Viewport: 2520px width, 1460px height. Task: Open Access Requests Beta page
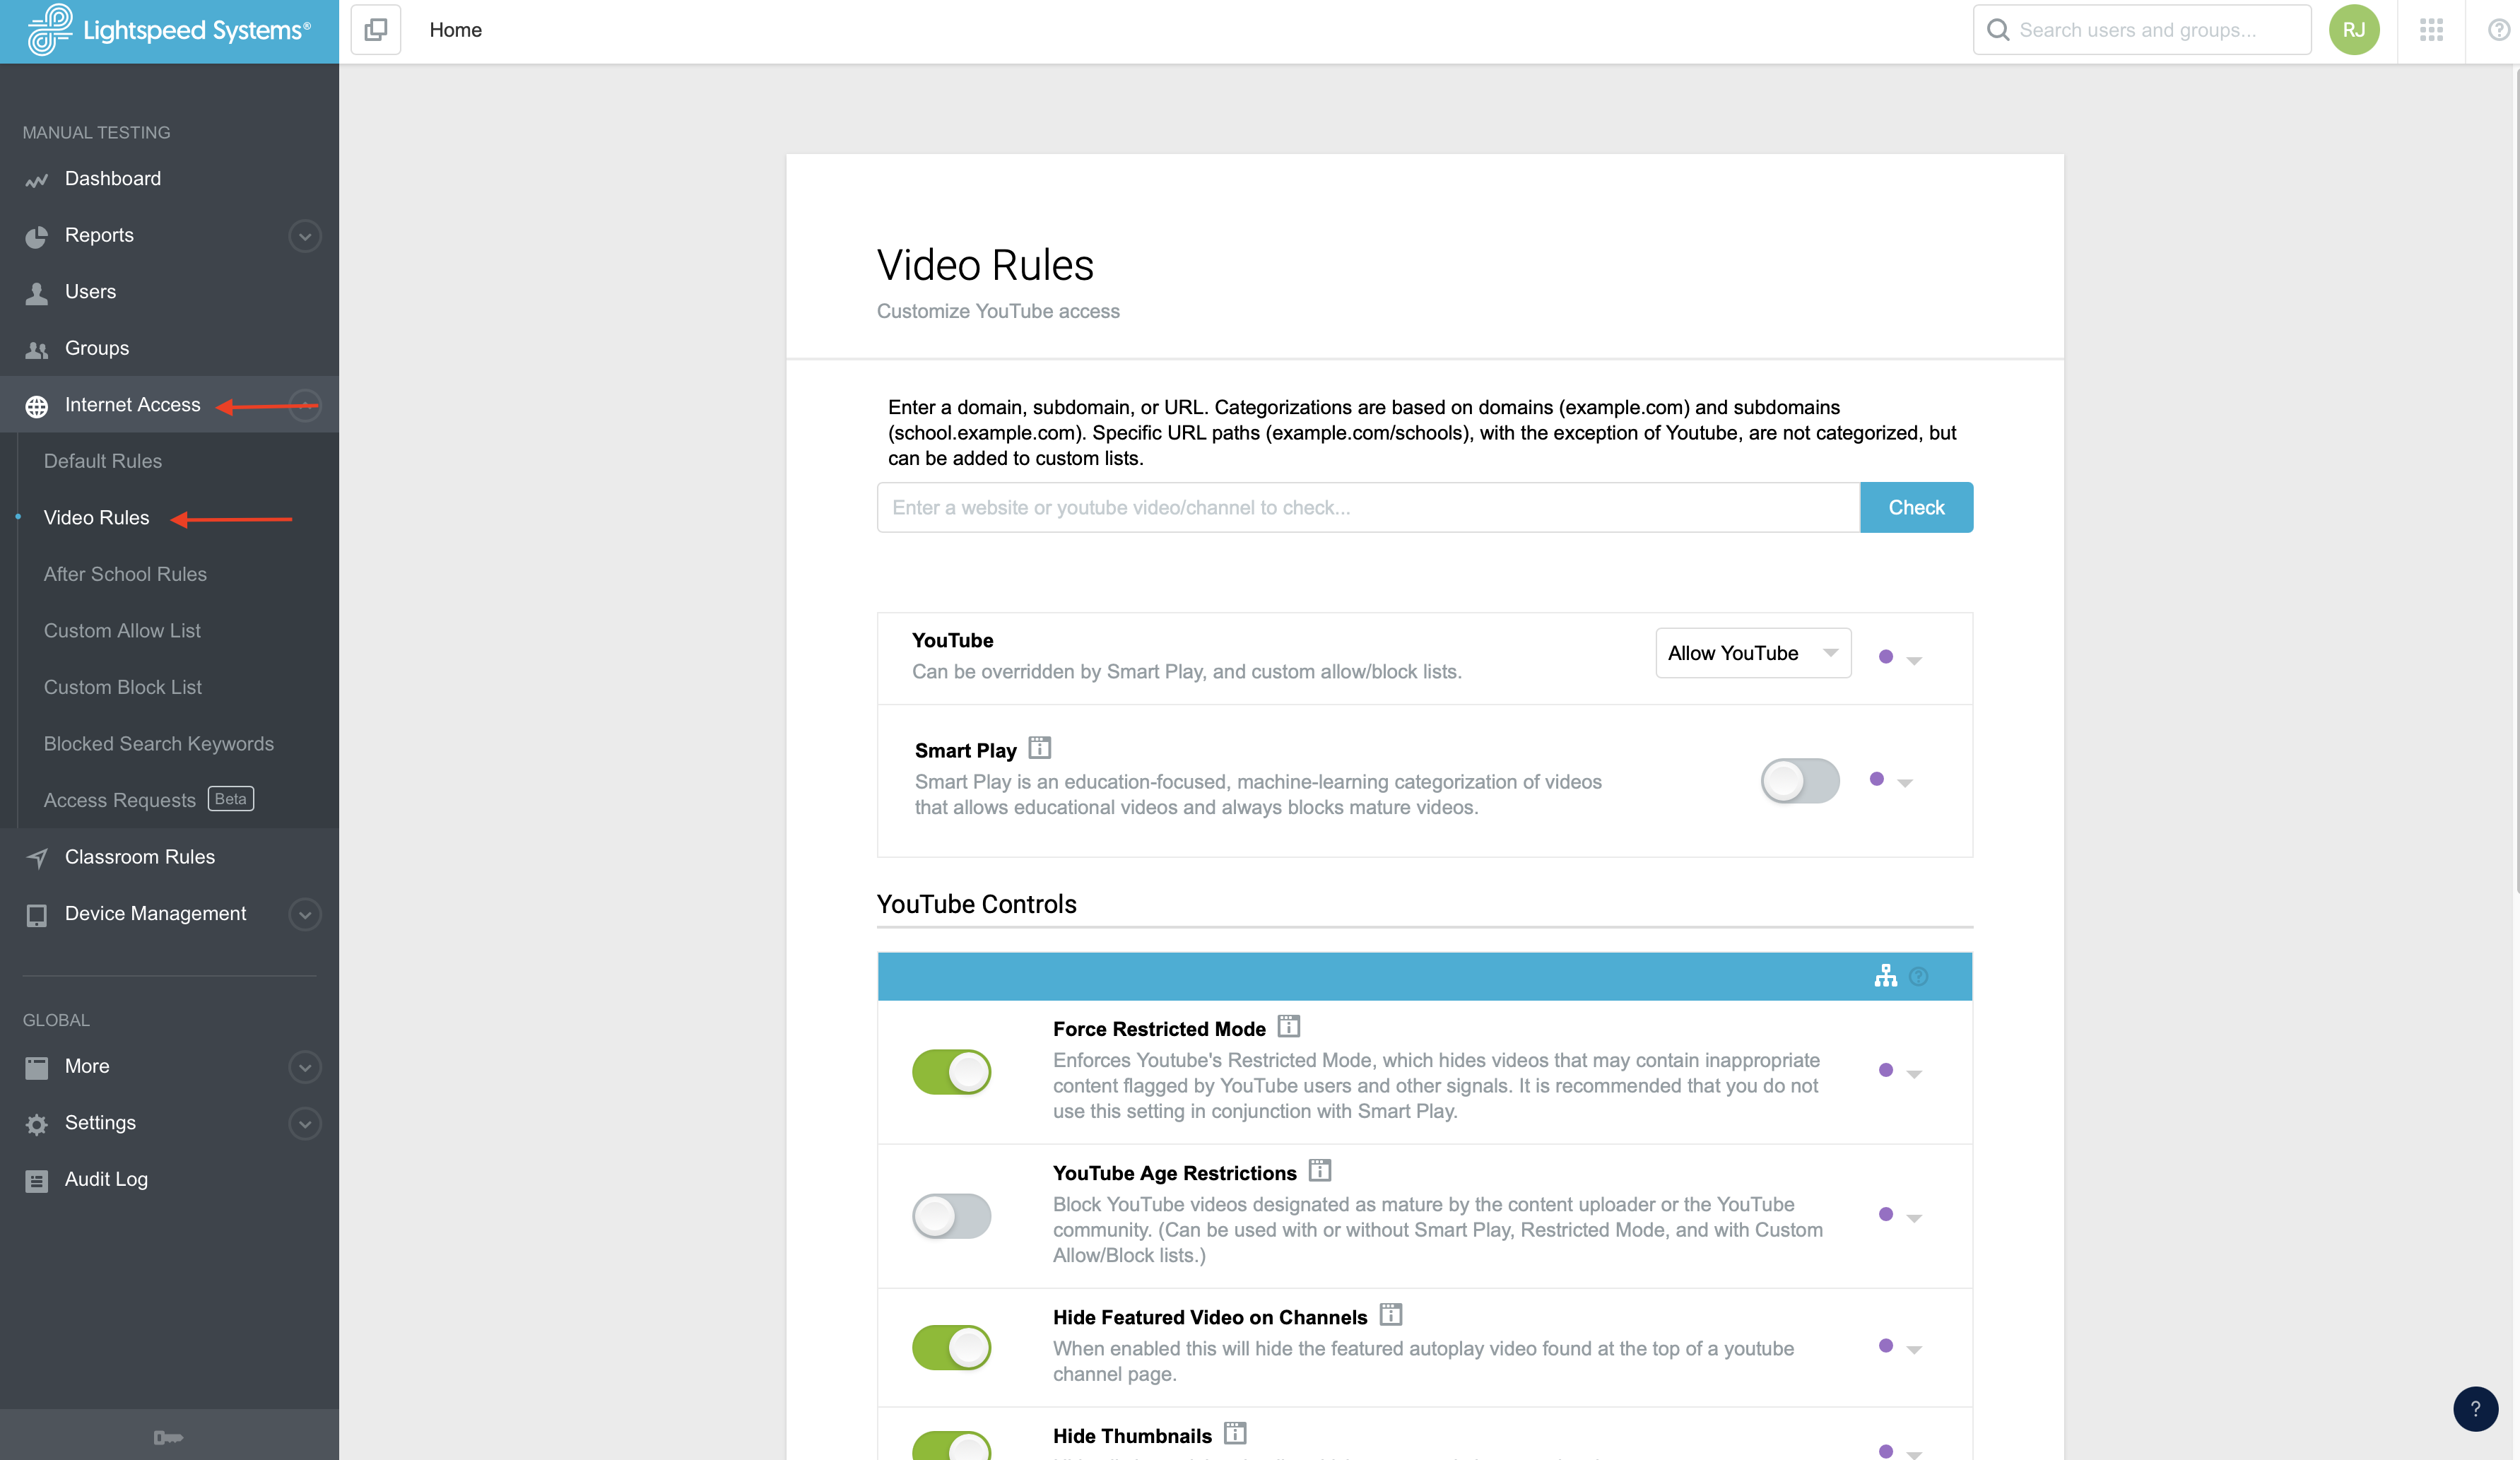pos(120,799)
